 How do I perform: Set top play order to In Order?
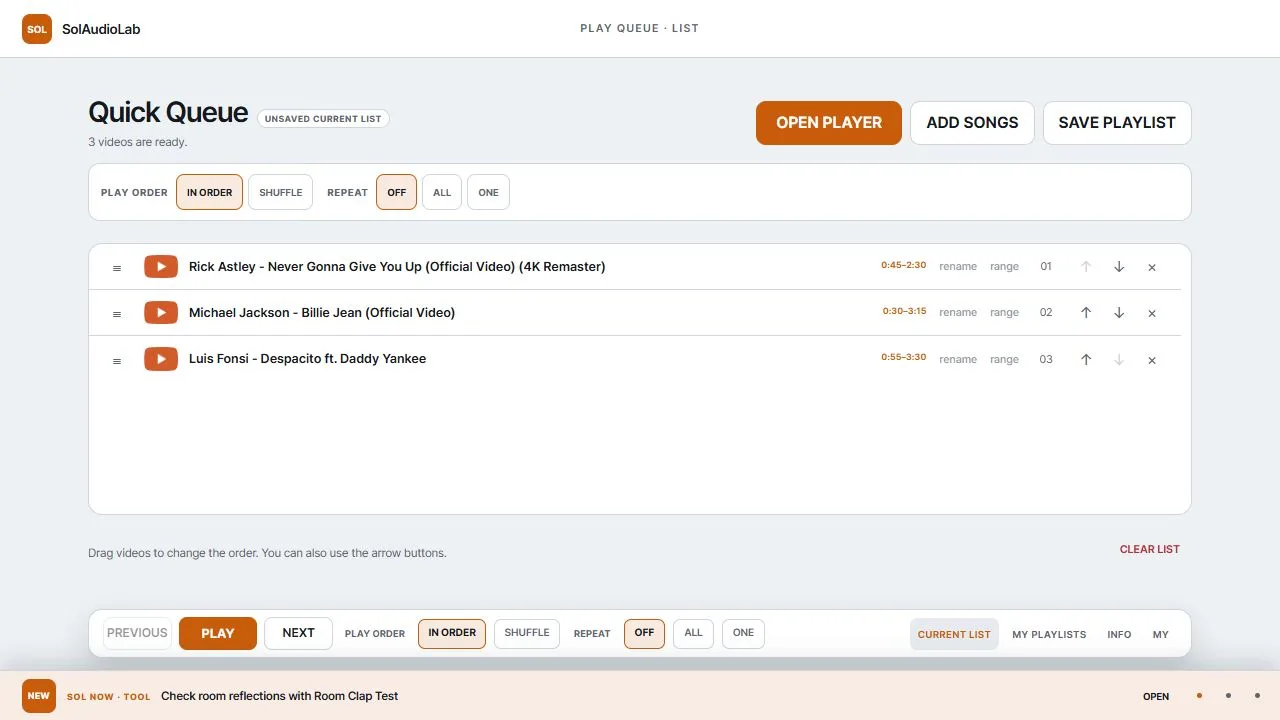[209, 192]
